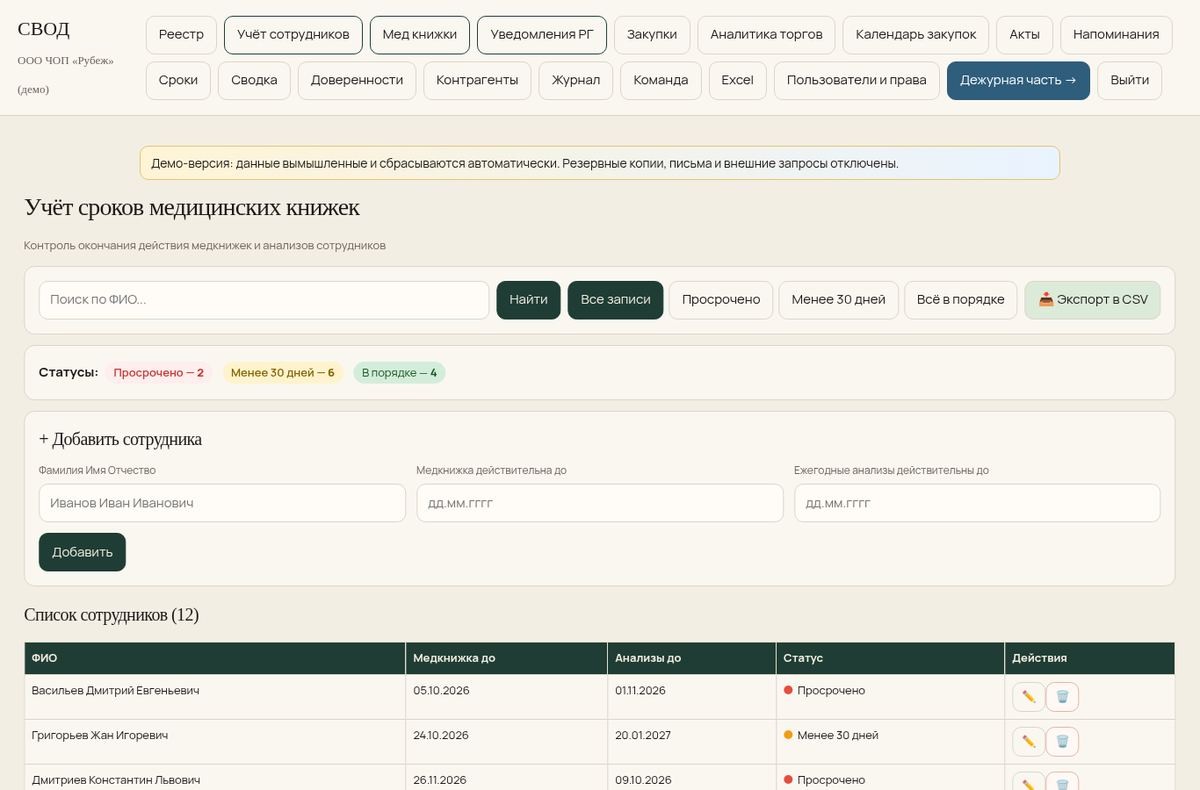1200x790 pixels.
Task: Go to the Команда page
Action: (x=661, y=81)
